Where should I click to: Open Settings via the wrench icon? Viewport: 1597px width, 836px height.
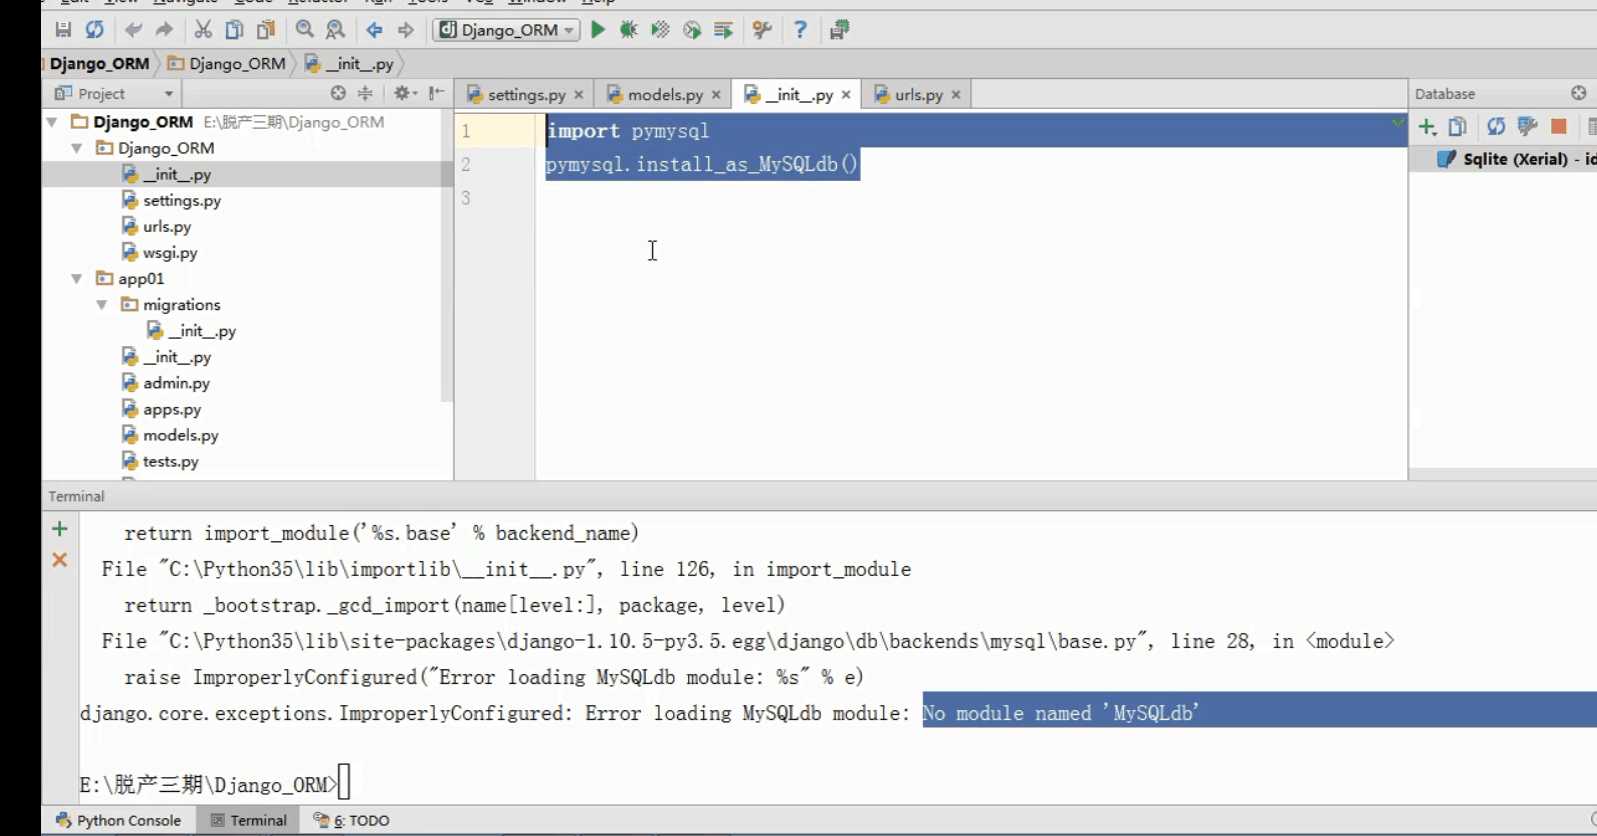point(762,30)
